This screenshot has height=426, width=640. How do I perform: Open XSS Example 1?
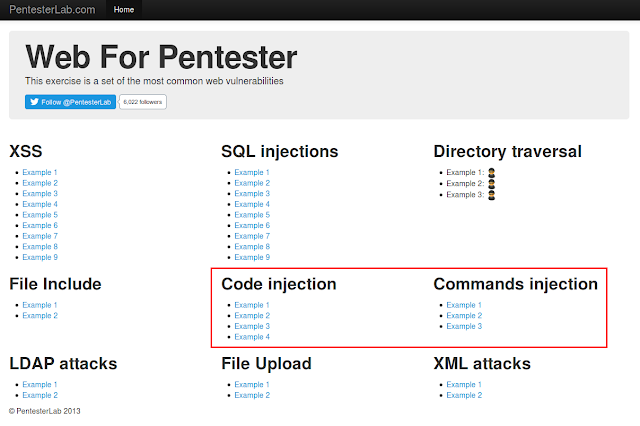[x=40, y=172]
